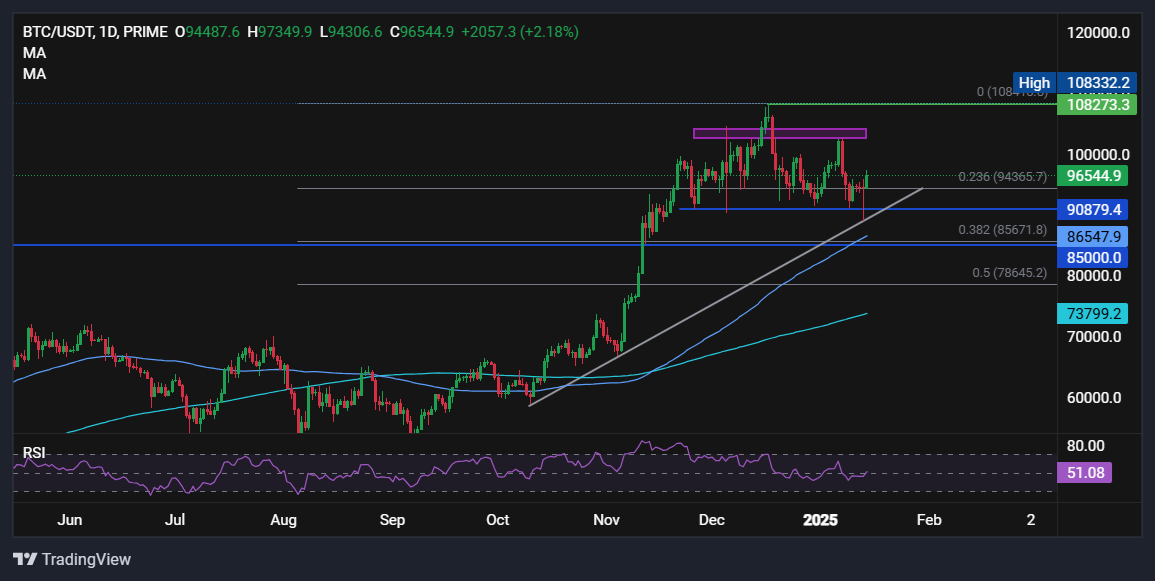Click the 80.00 RSI scale label
This screenshot has height=581, width=1155.
[1086, 446]
